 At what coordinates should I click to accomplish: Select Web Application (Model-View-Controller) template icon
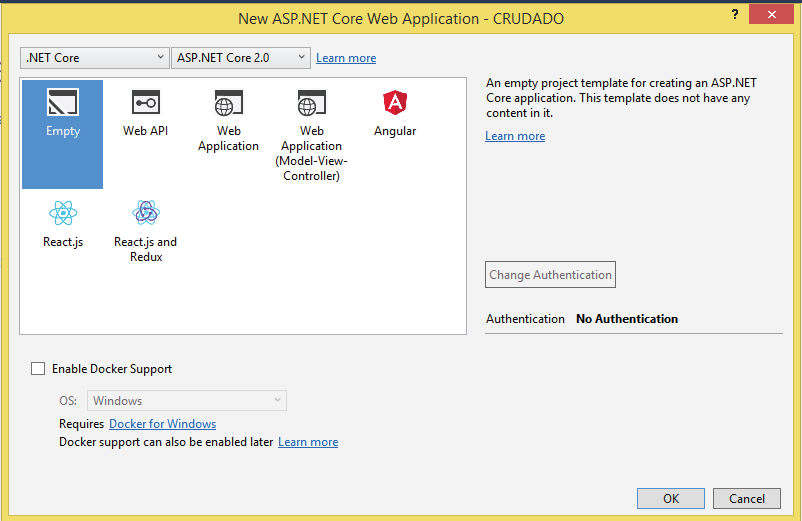point(311,104)
